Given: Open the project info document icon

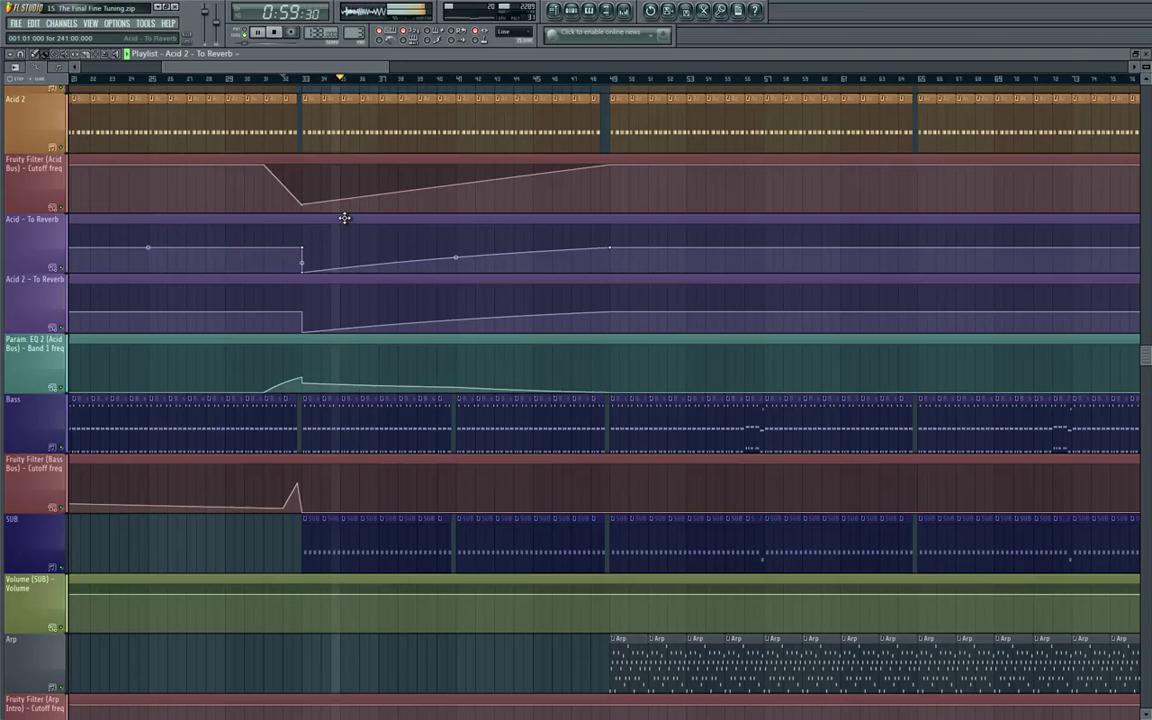Looking at the screenshot, I should [738, 10].
